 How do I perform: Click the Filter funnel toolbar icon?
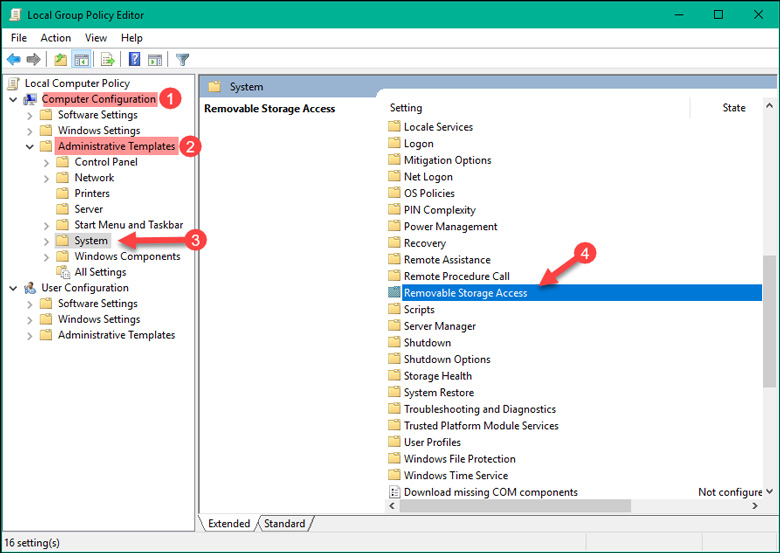[x=182, y=60]
